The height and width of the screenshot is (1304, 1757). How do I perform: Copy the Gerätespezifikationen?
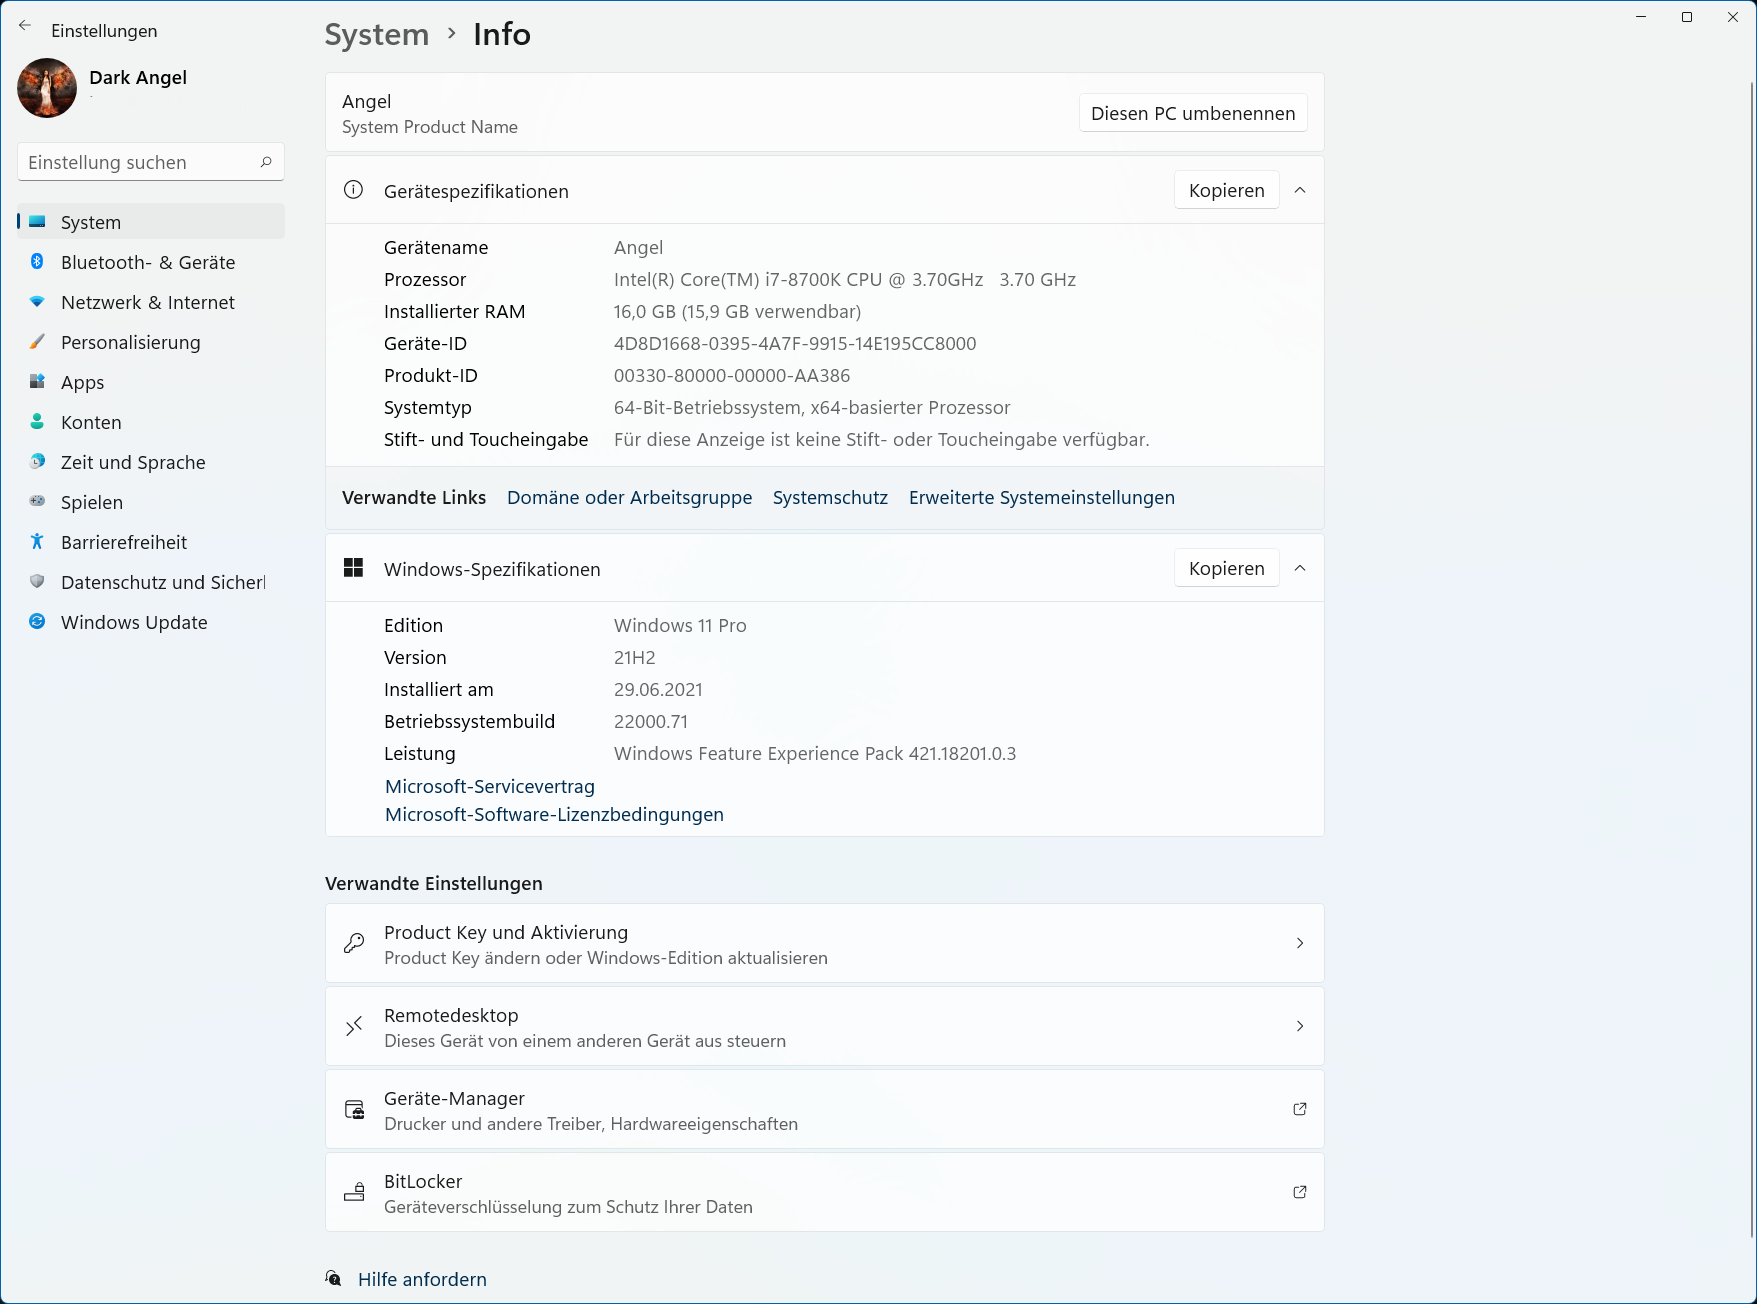coord(1227,190)
